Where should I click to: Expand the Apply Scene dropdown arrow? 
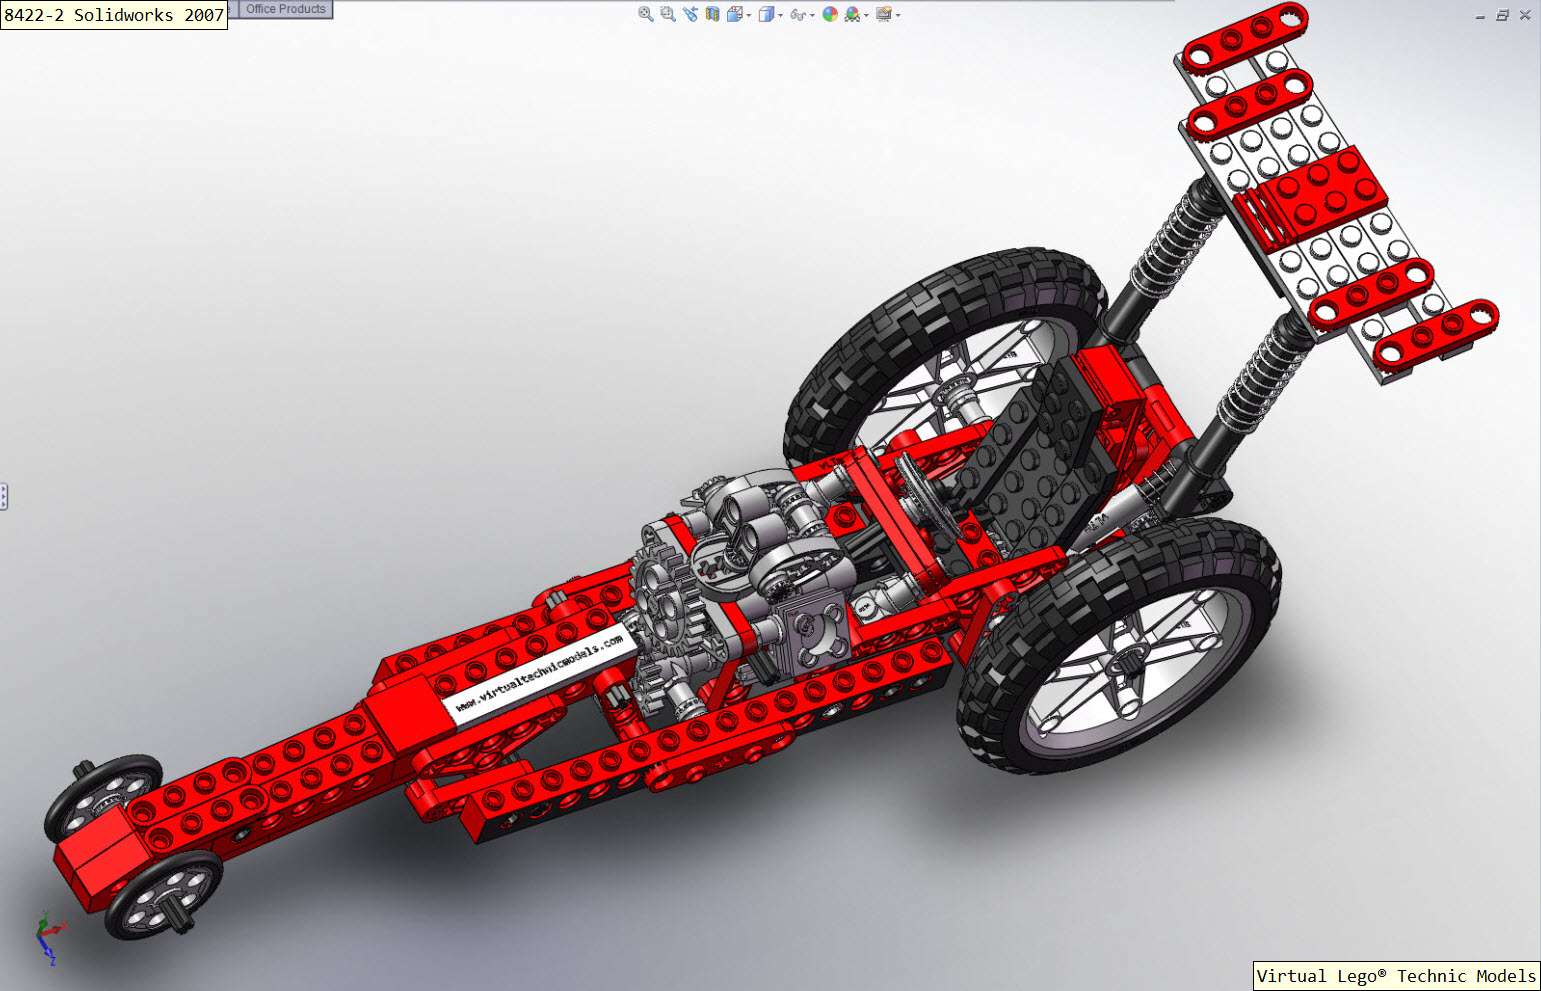[x=866, y=15]
